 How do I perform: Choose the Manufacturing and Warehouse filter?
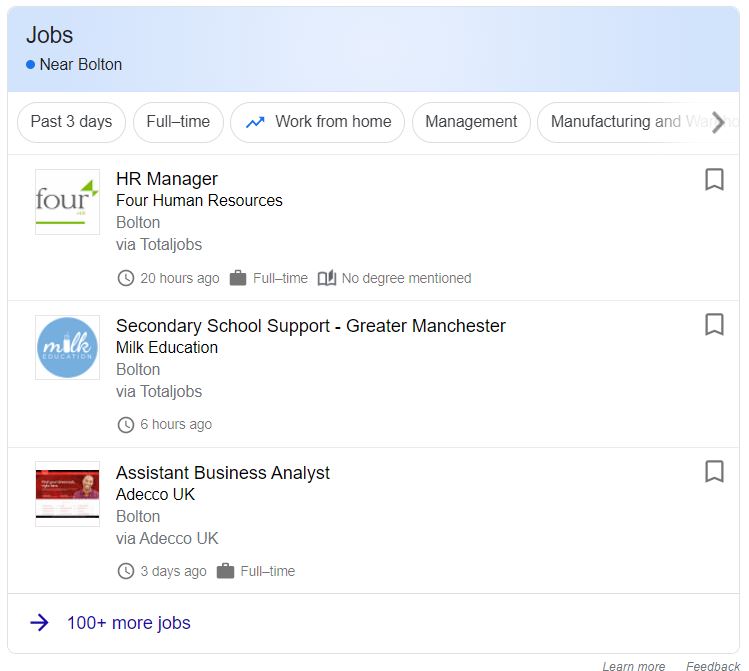[625, 122]
